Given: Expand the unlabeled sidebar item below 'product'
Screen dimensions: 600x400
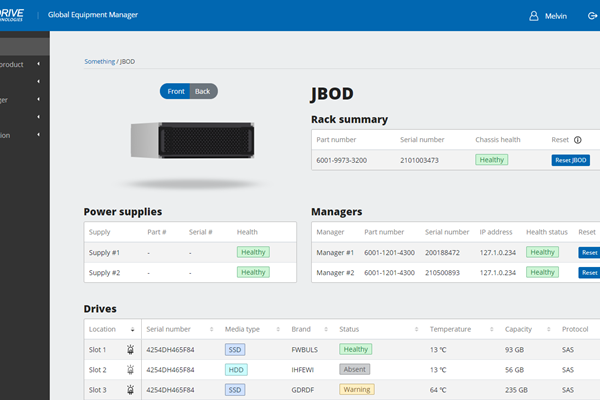Looking at the screenshot, I should [38, 82].
